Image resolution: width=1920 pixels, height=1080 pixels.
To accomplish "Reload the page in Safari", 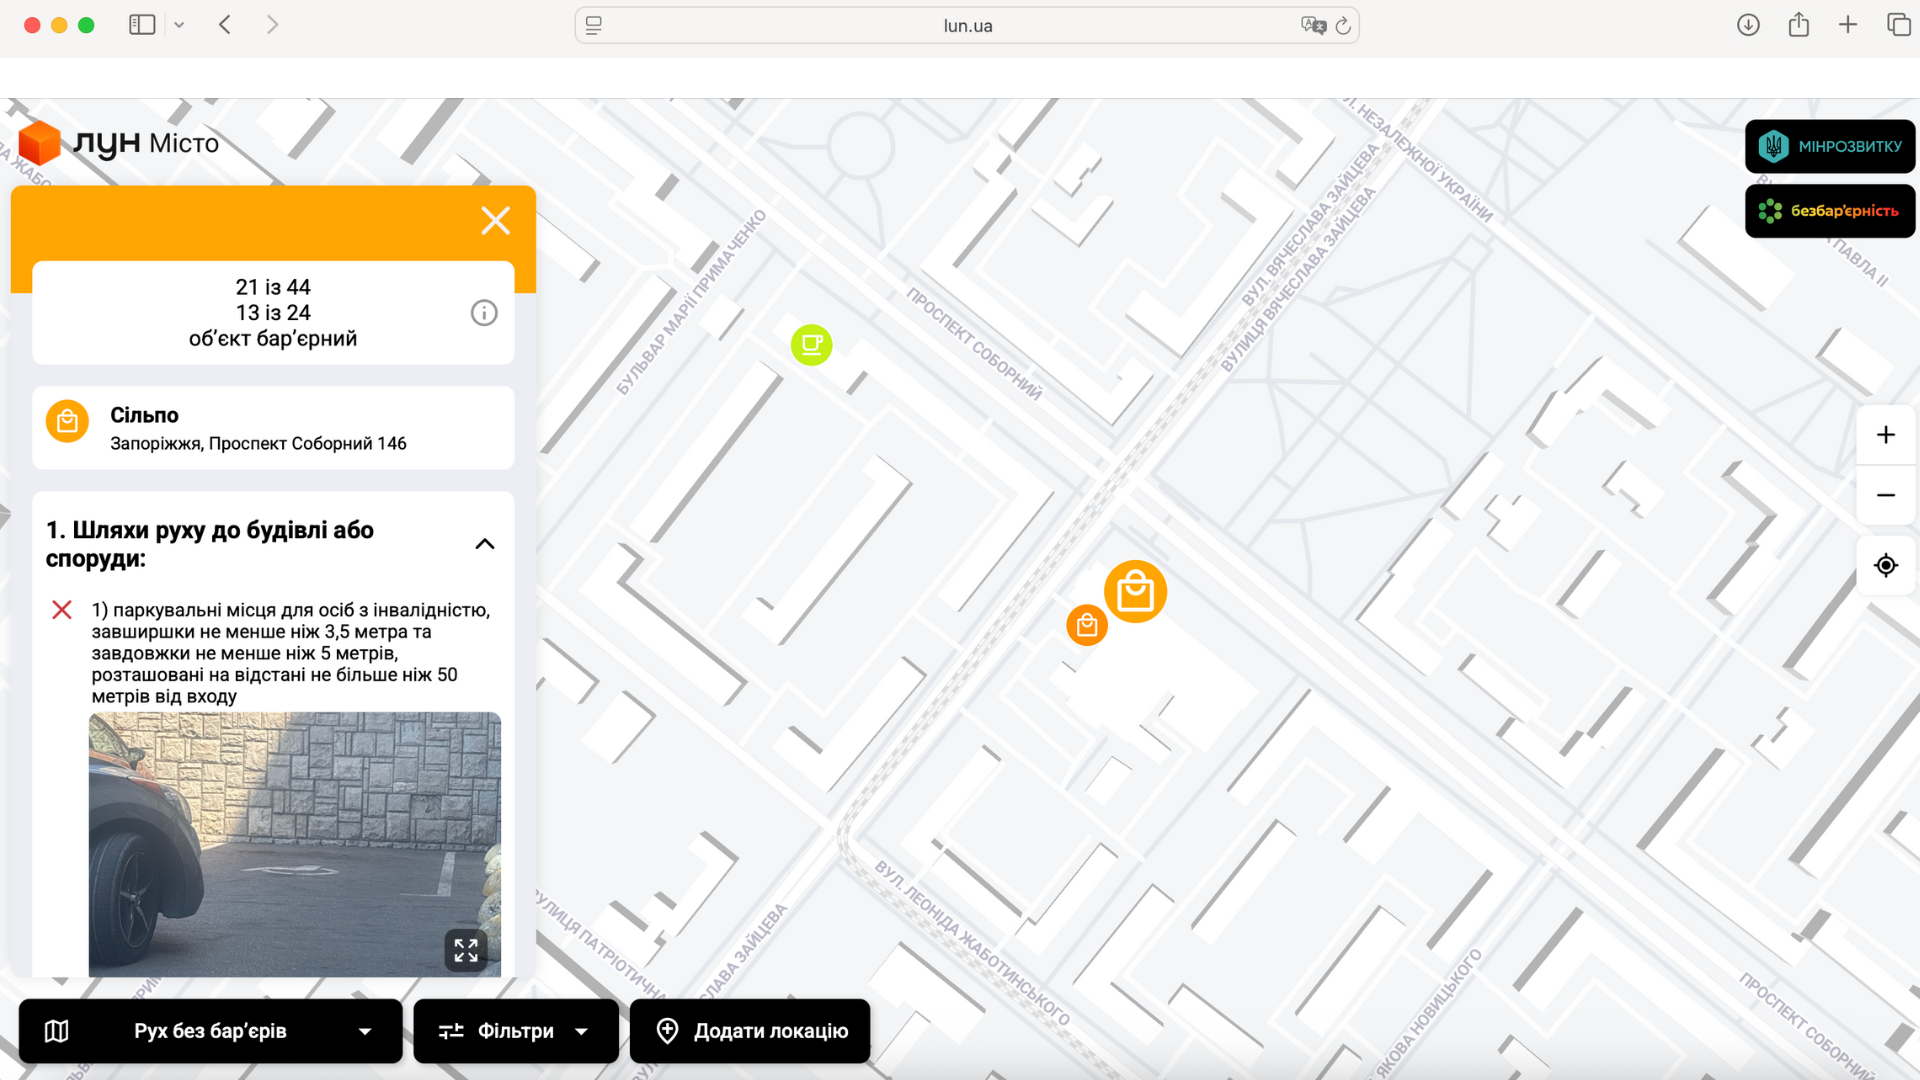I will (x=1343, y=26).
